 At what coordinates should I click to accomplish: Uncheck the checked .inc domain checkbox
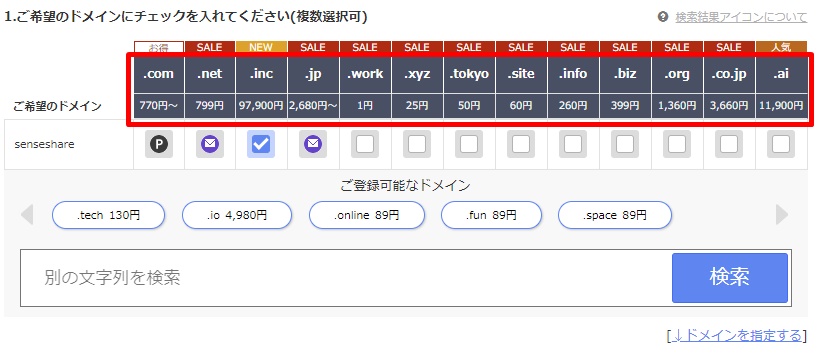point(261,144)
